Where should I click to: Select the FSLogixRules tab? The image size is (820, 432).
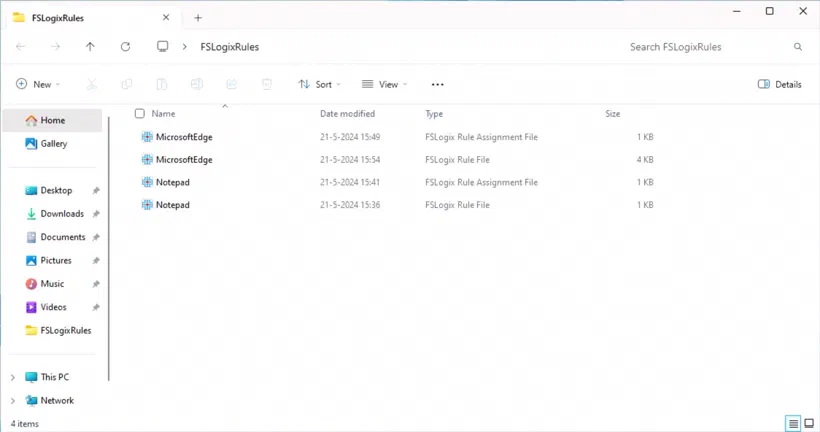click(92, 17)
